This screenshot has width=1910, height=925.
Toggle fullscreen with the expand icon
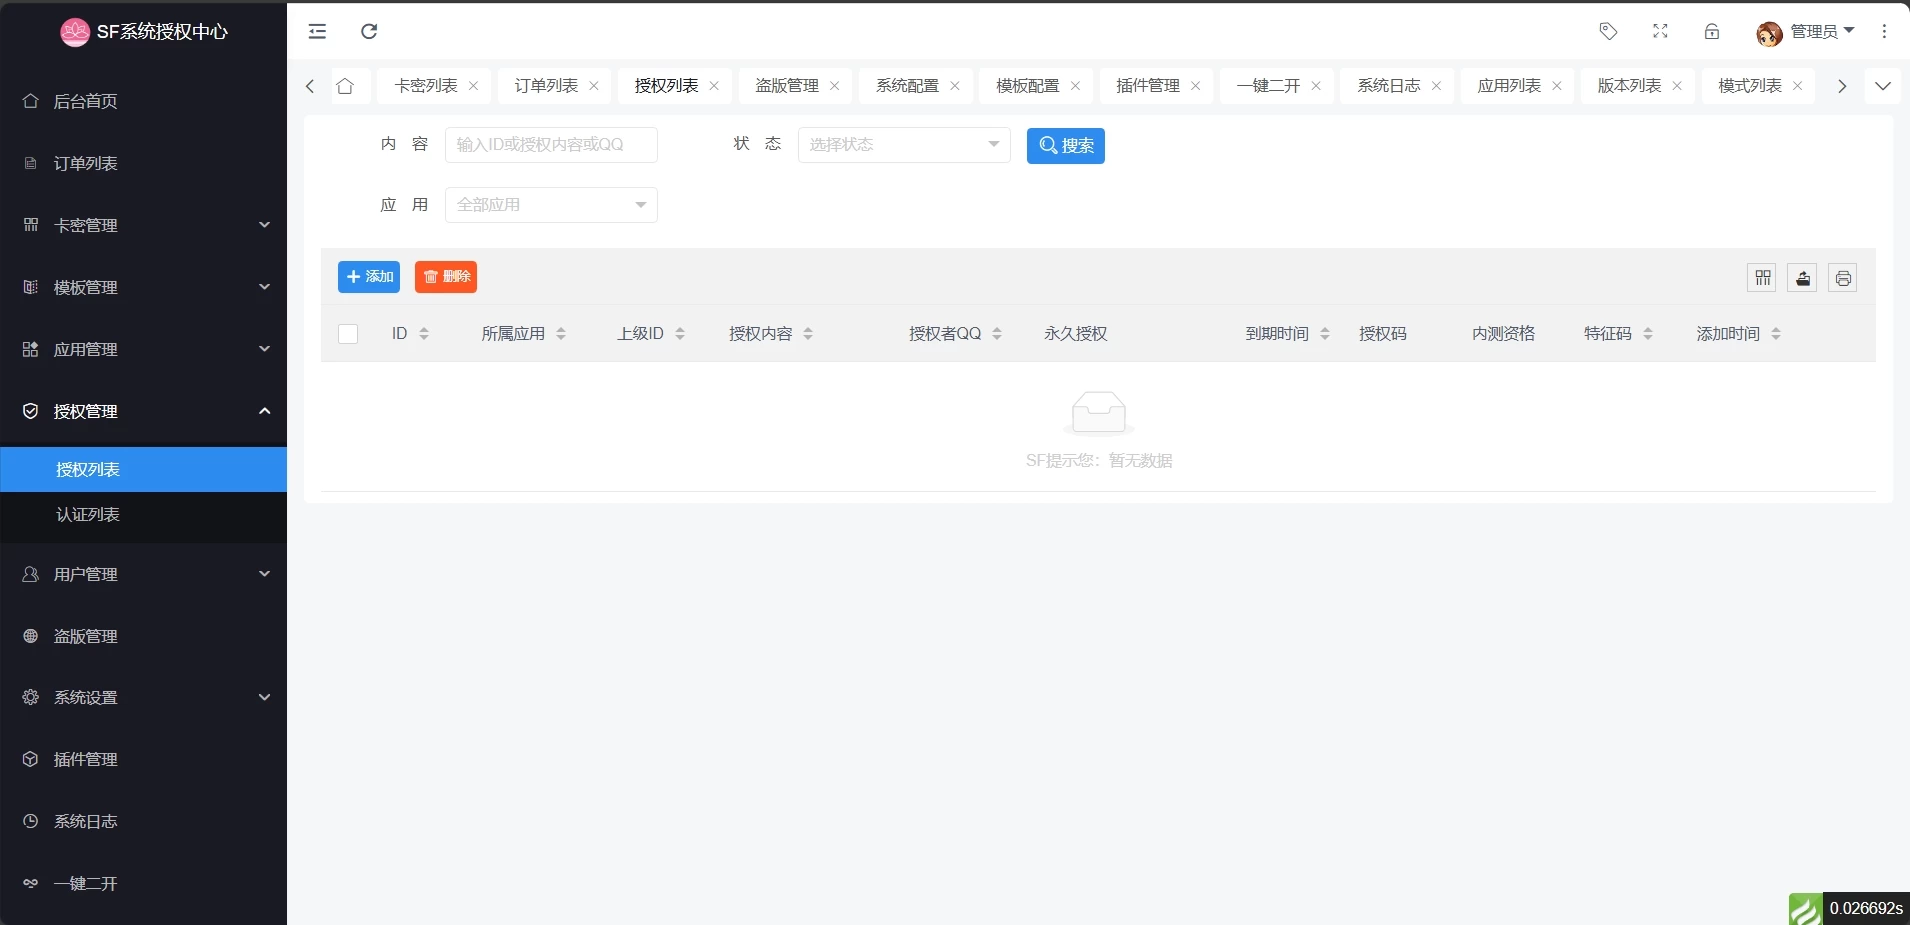pos(1660,31)
